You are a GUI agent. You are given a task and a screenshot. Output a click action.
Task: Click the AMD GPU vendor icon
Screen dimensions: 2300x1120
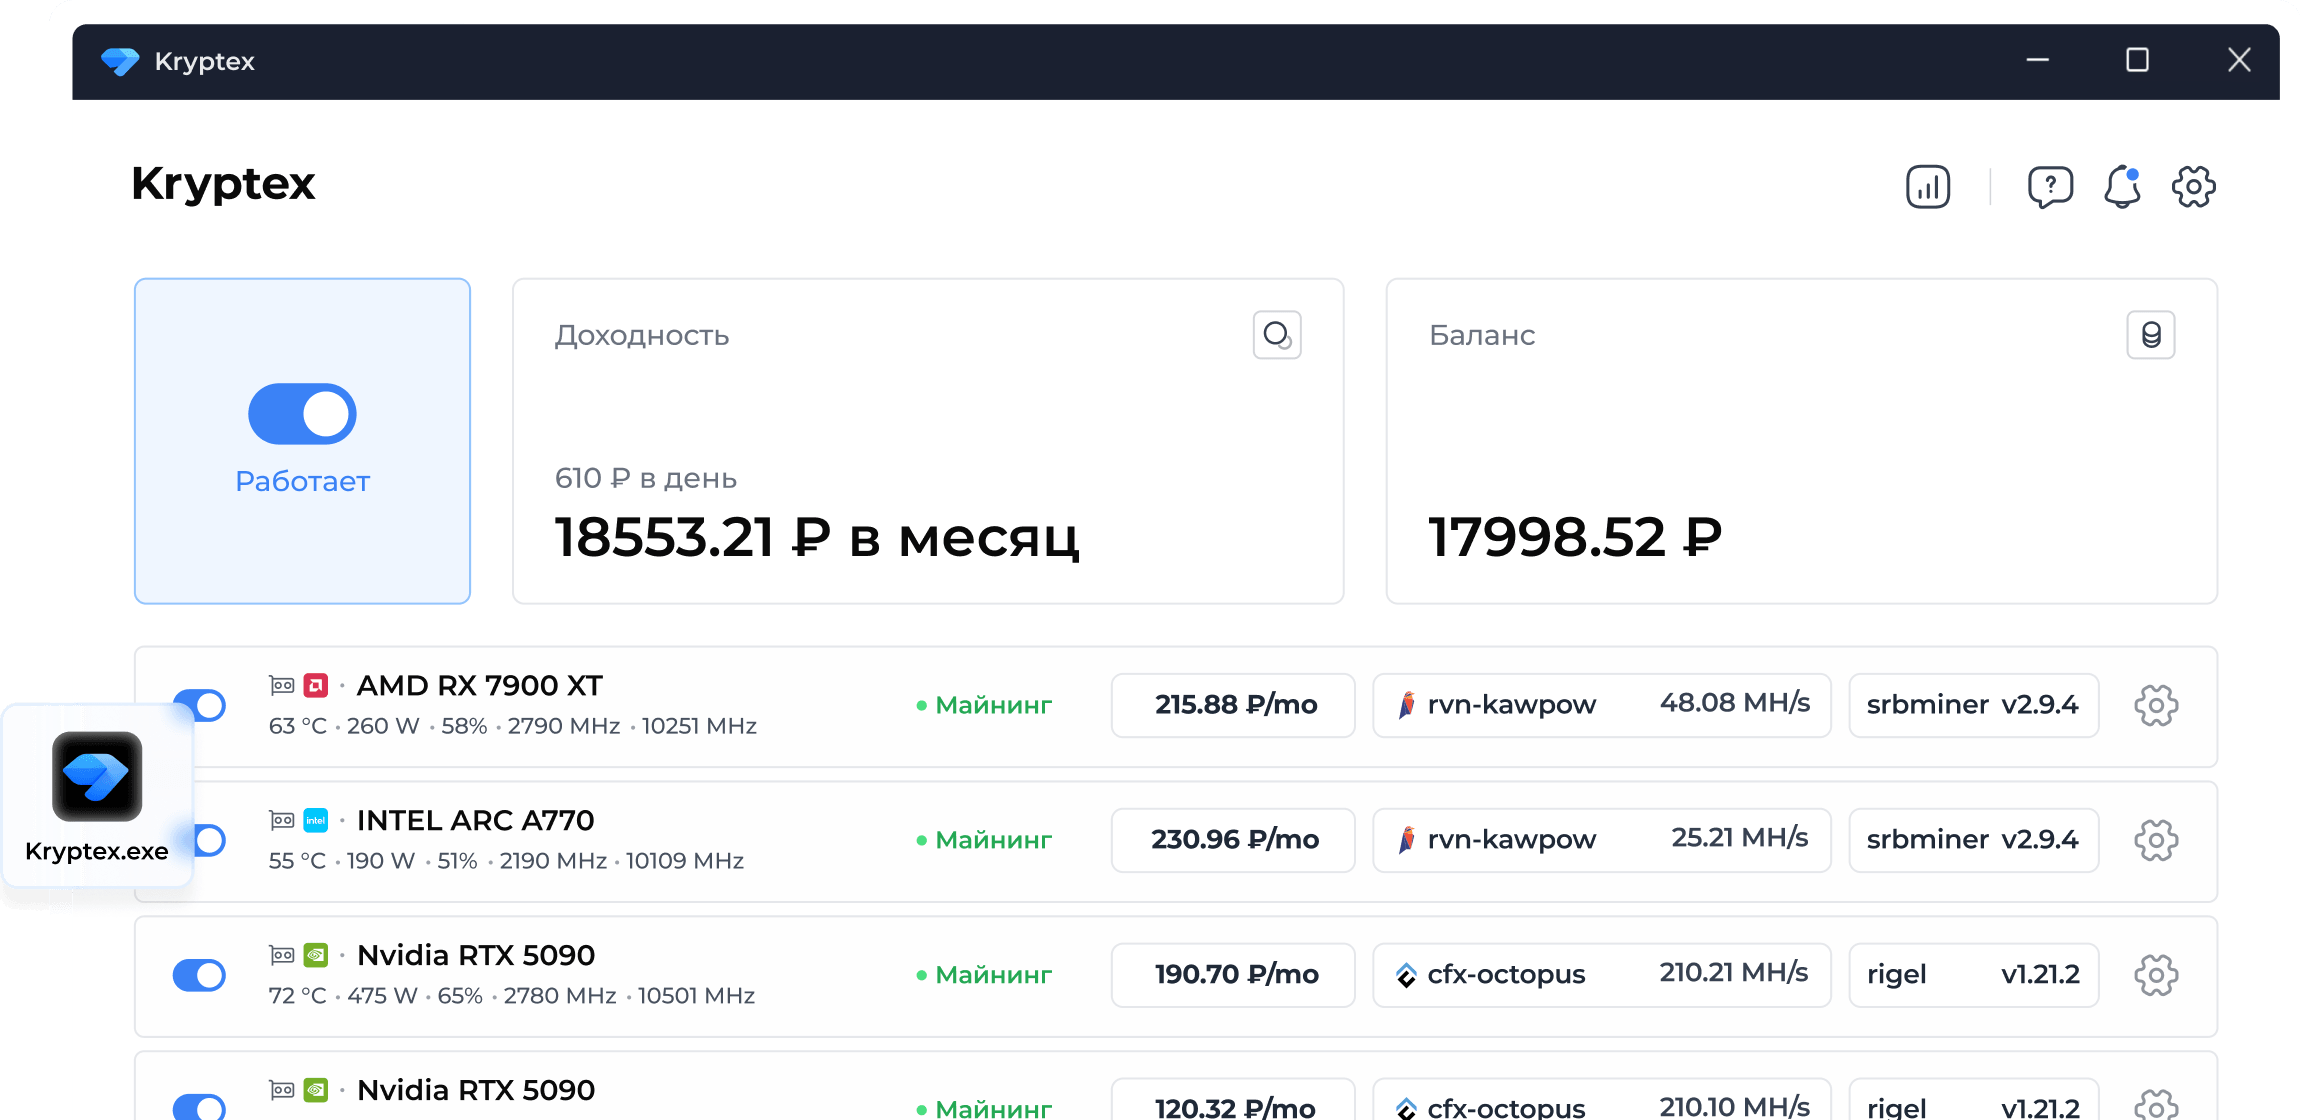pos(316,685)
